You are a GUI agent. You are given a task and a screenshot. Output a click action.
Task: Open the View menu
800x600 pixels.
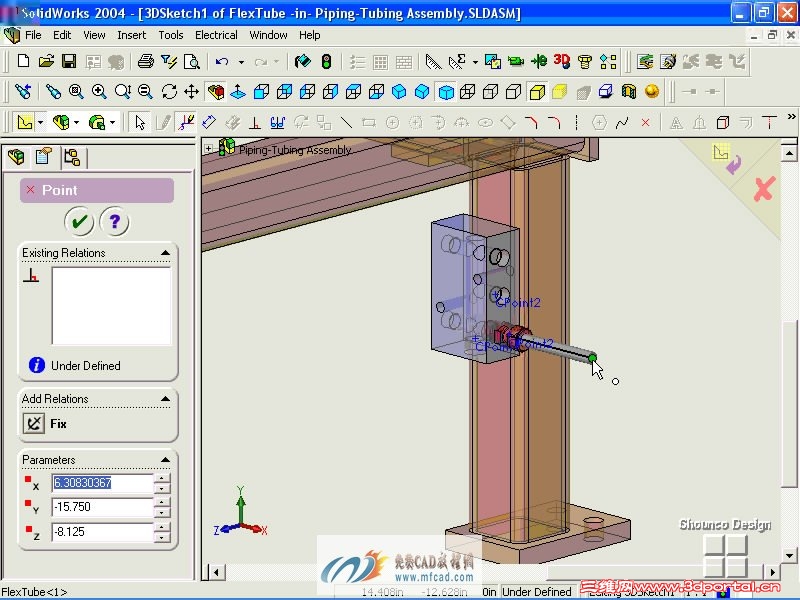[x=94, y=35]
